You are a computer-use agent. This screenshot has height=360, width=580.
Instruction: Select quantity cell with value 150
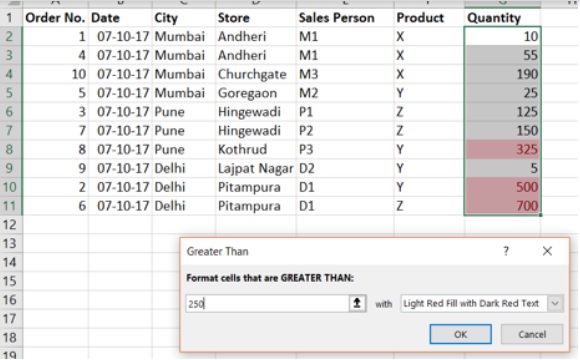(502, 131)
